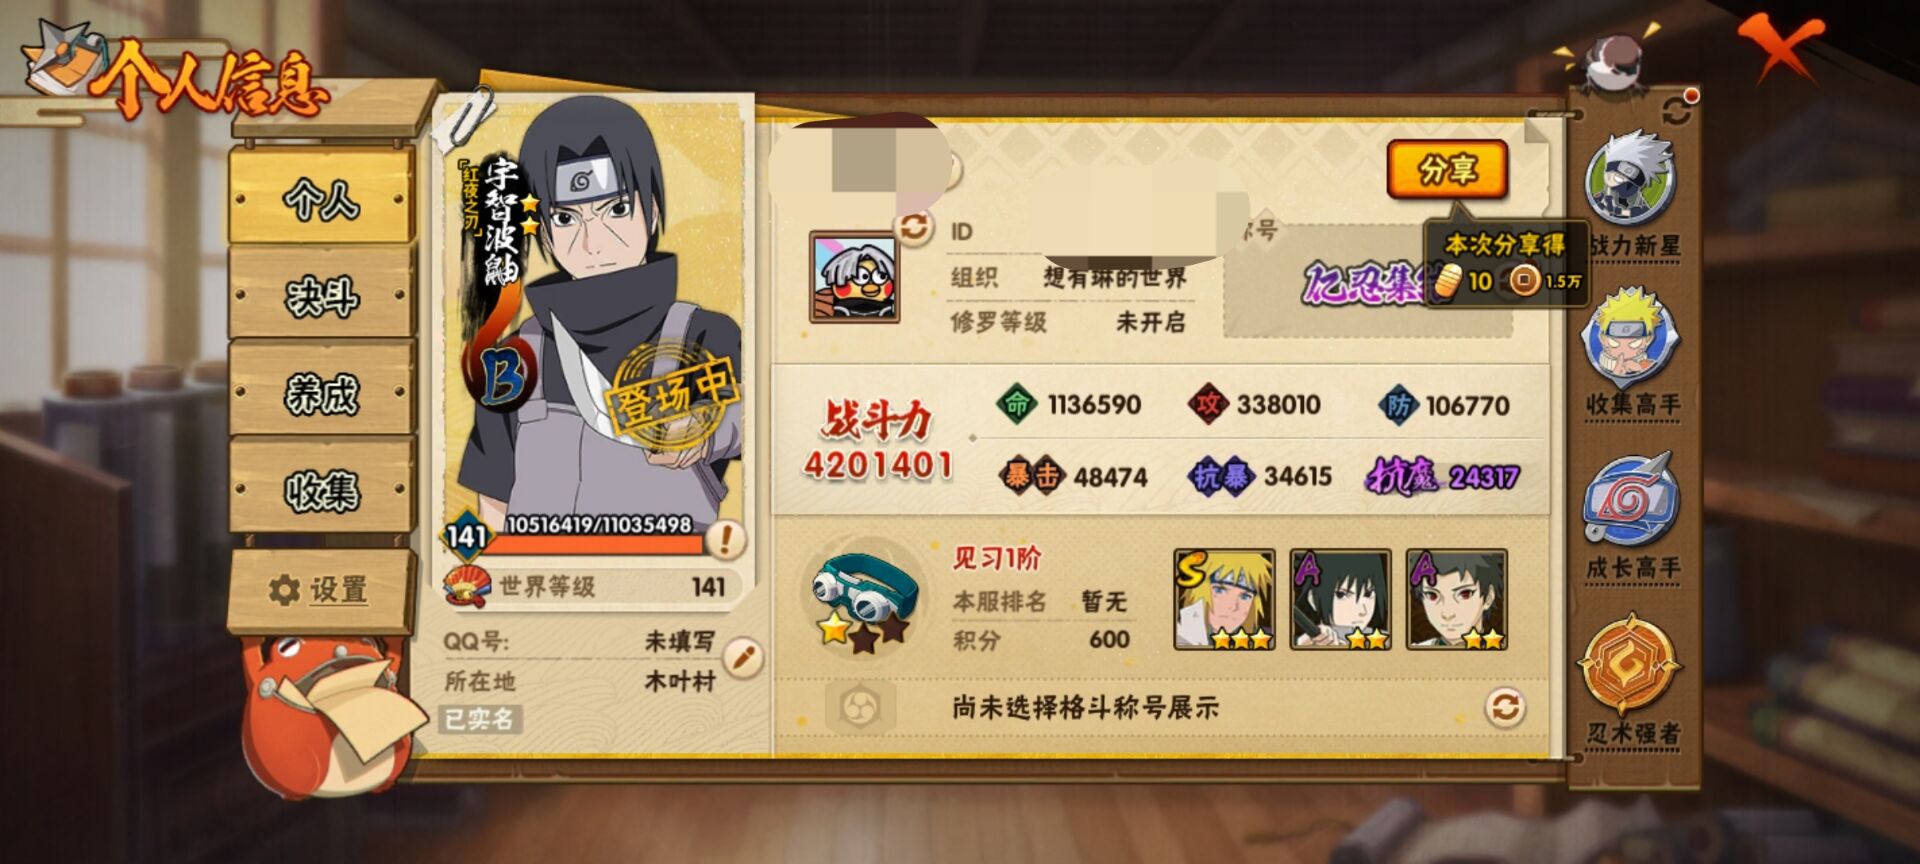Select the S-rank Minato ninja thumbnail
1920x864 pixels.
[x=1224, y=599]
